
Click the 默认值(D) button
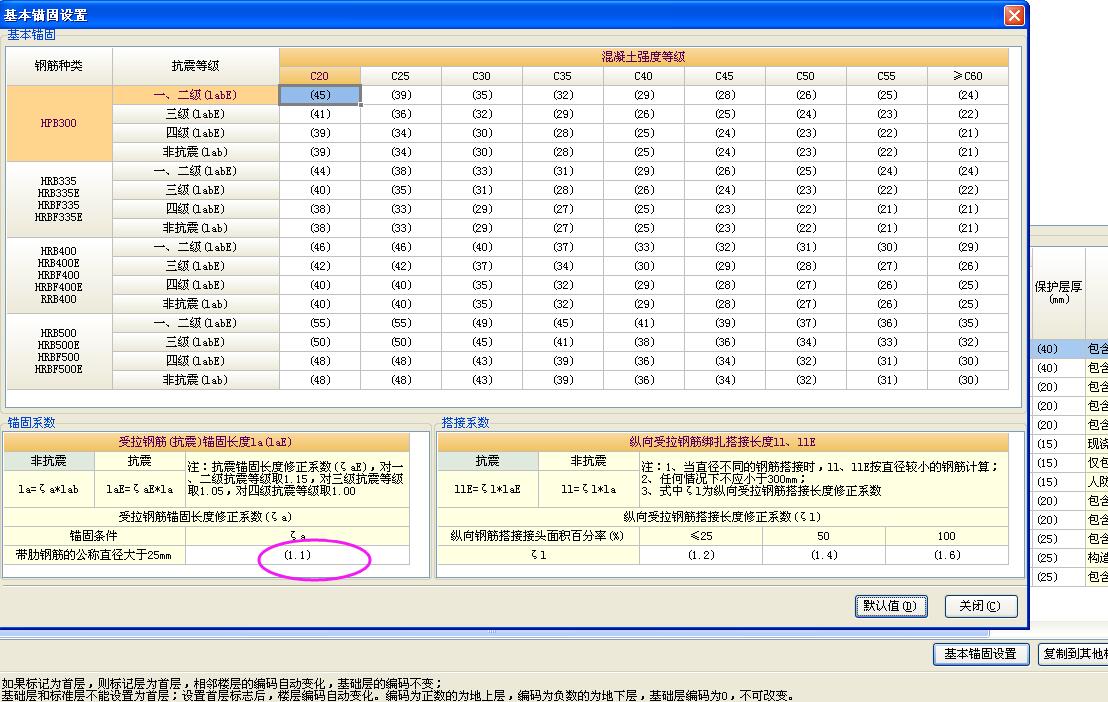[x=890, y=606]
